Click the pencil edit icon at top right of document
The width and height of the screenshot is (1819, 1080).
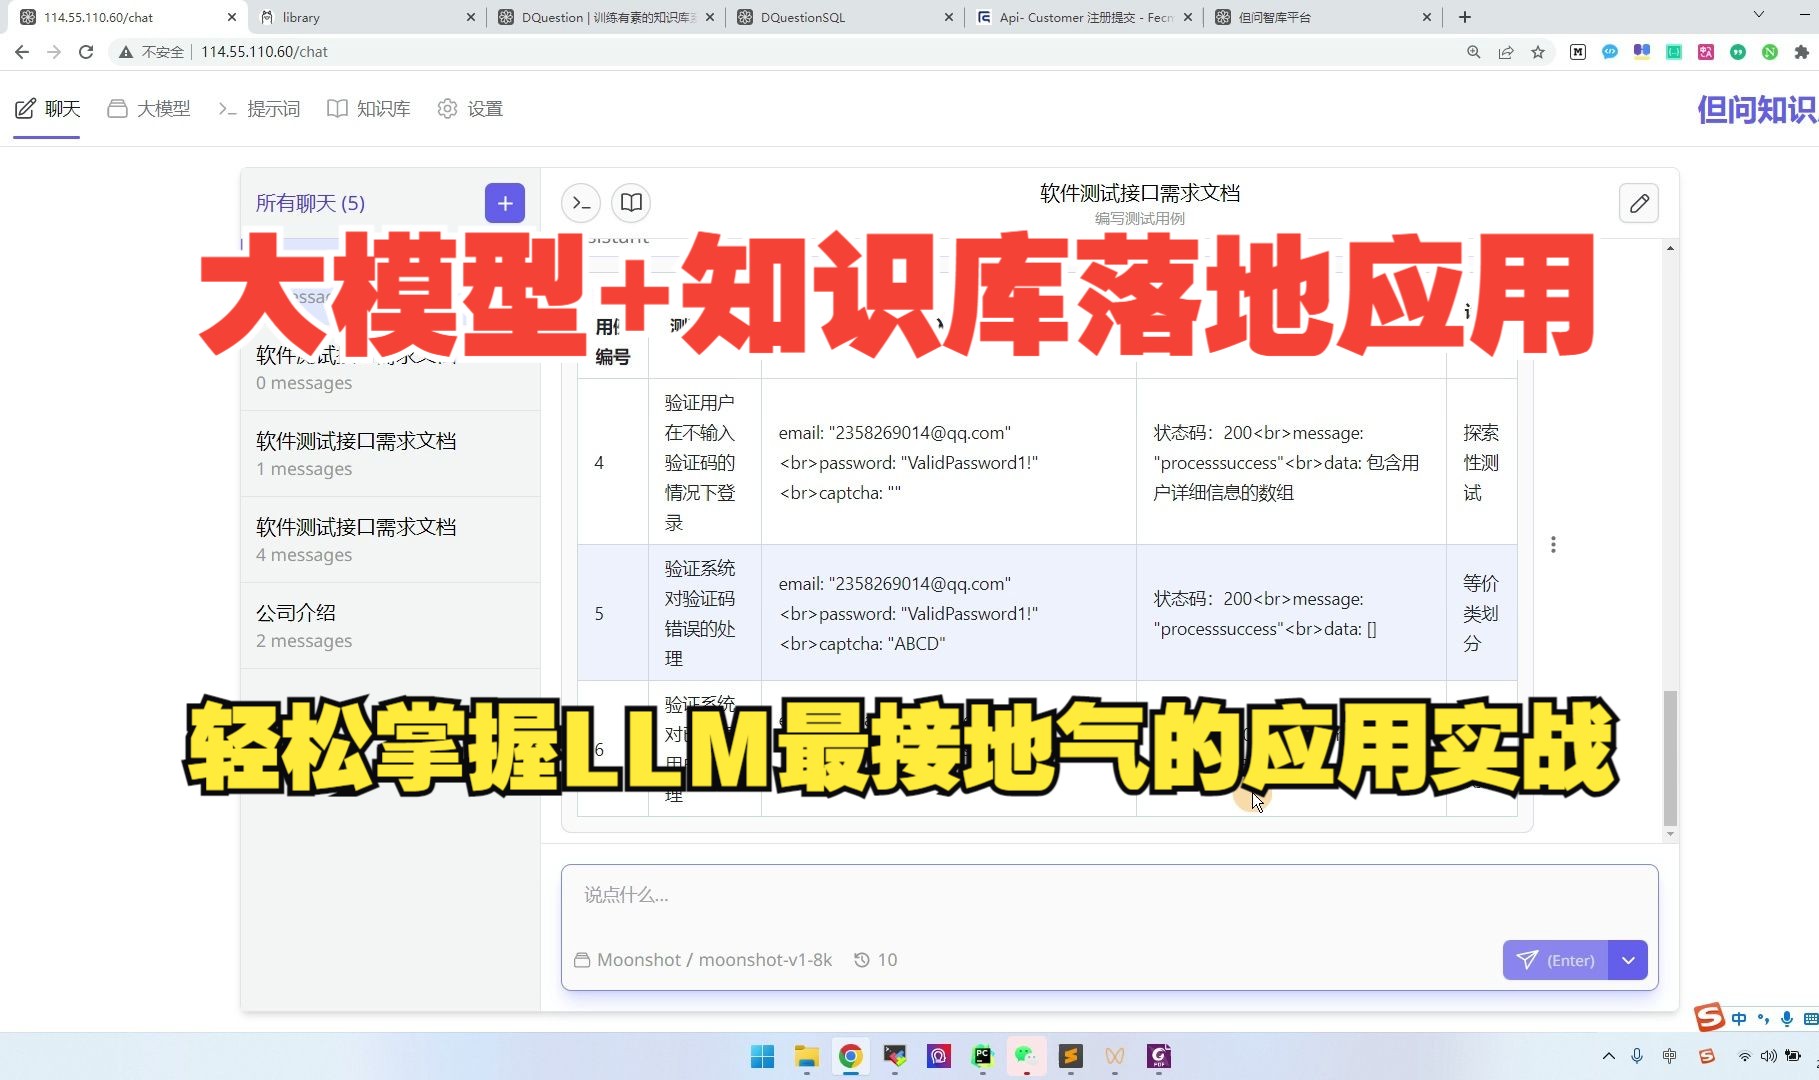(x=1638, y=203)
